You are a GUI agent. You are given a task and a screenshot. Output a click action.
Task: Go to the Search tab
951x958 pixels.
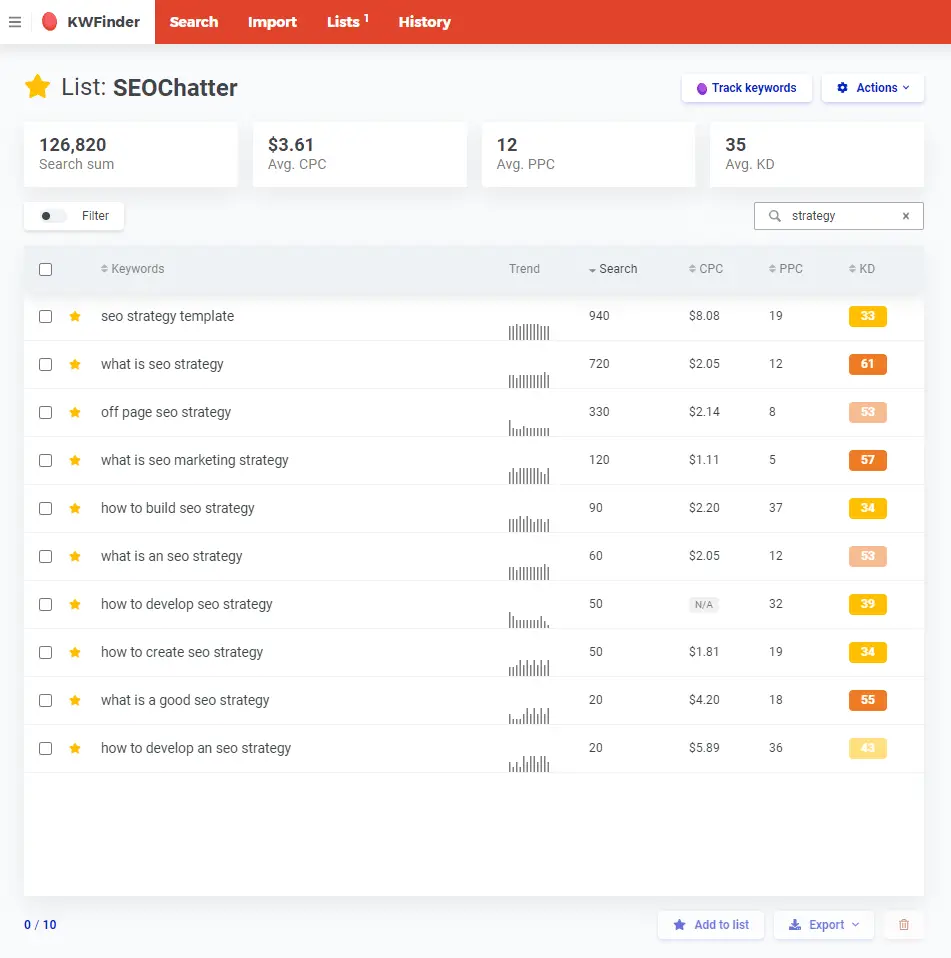click(x=194, y=22)
